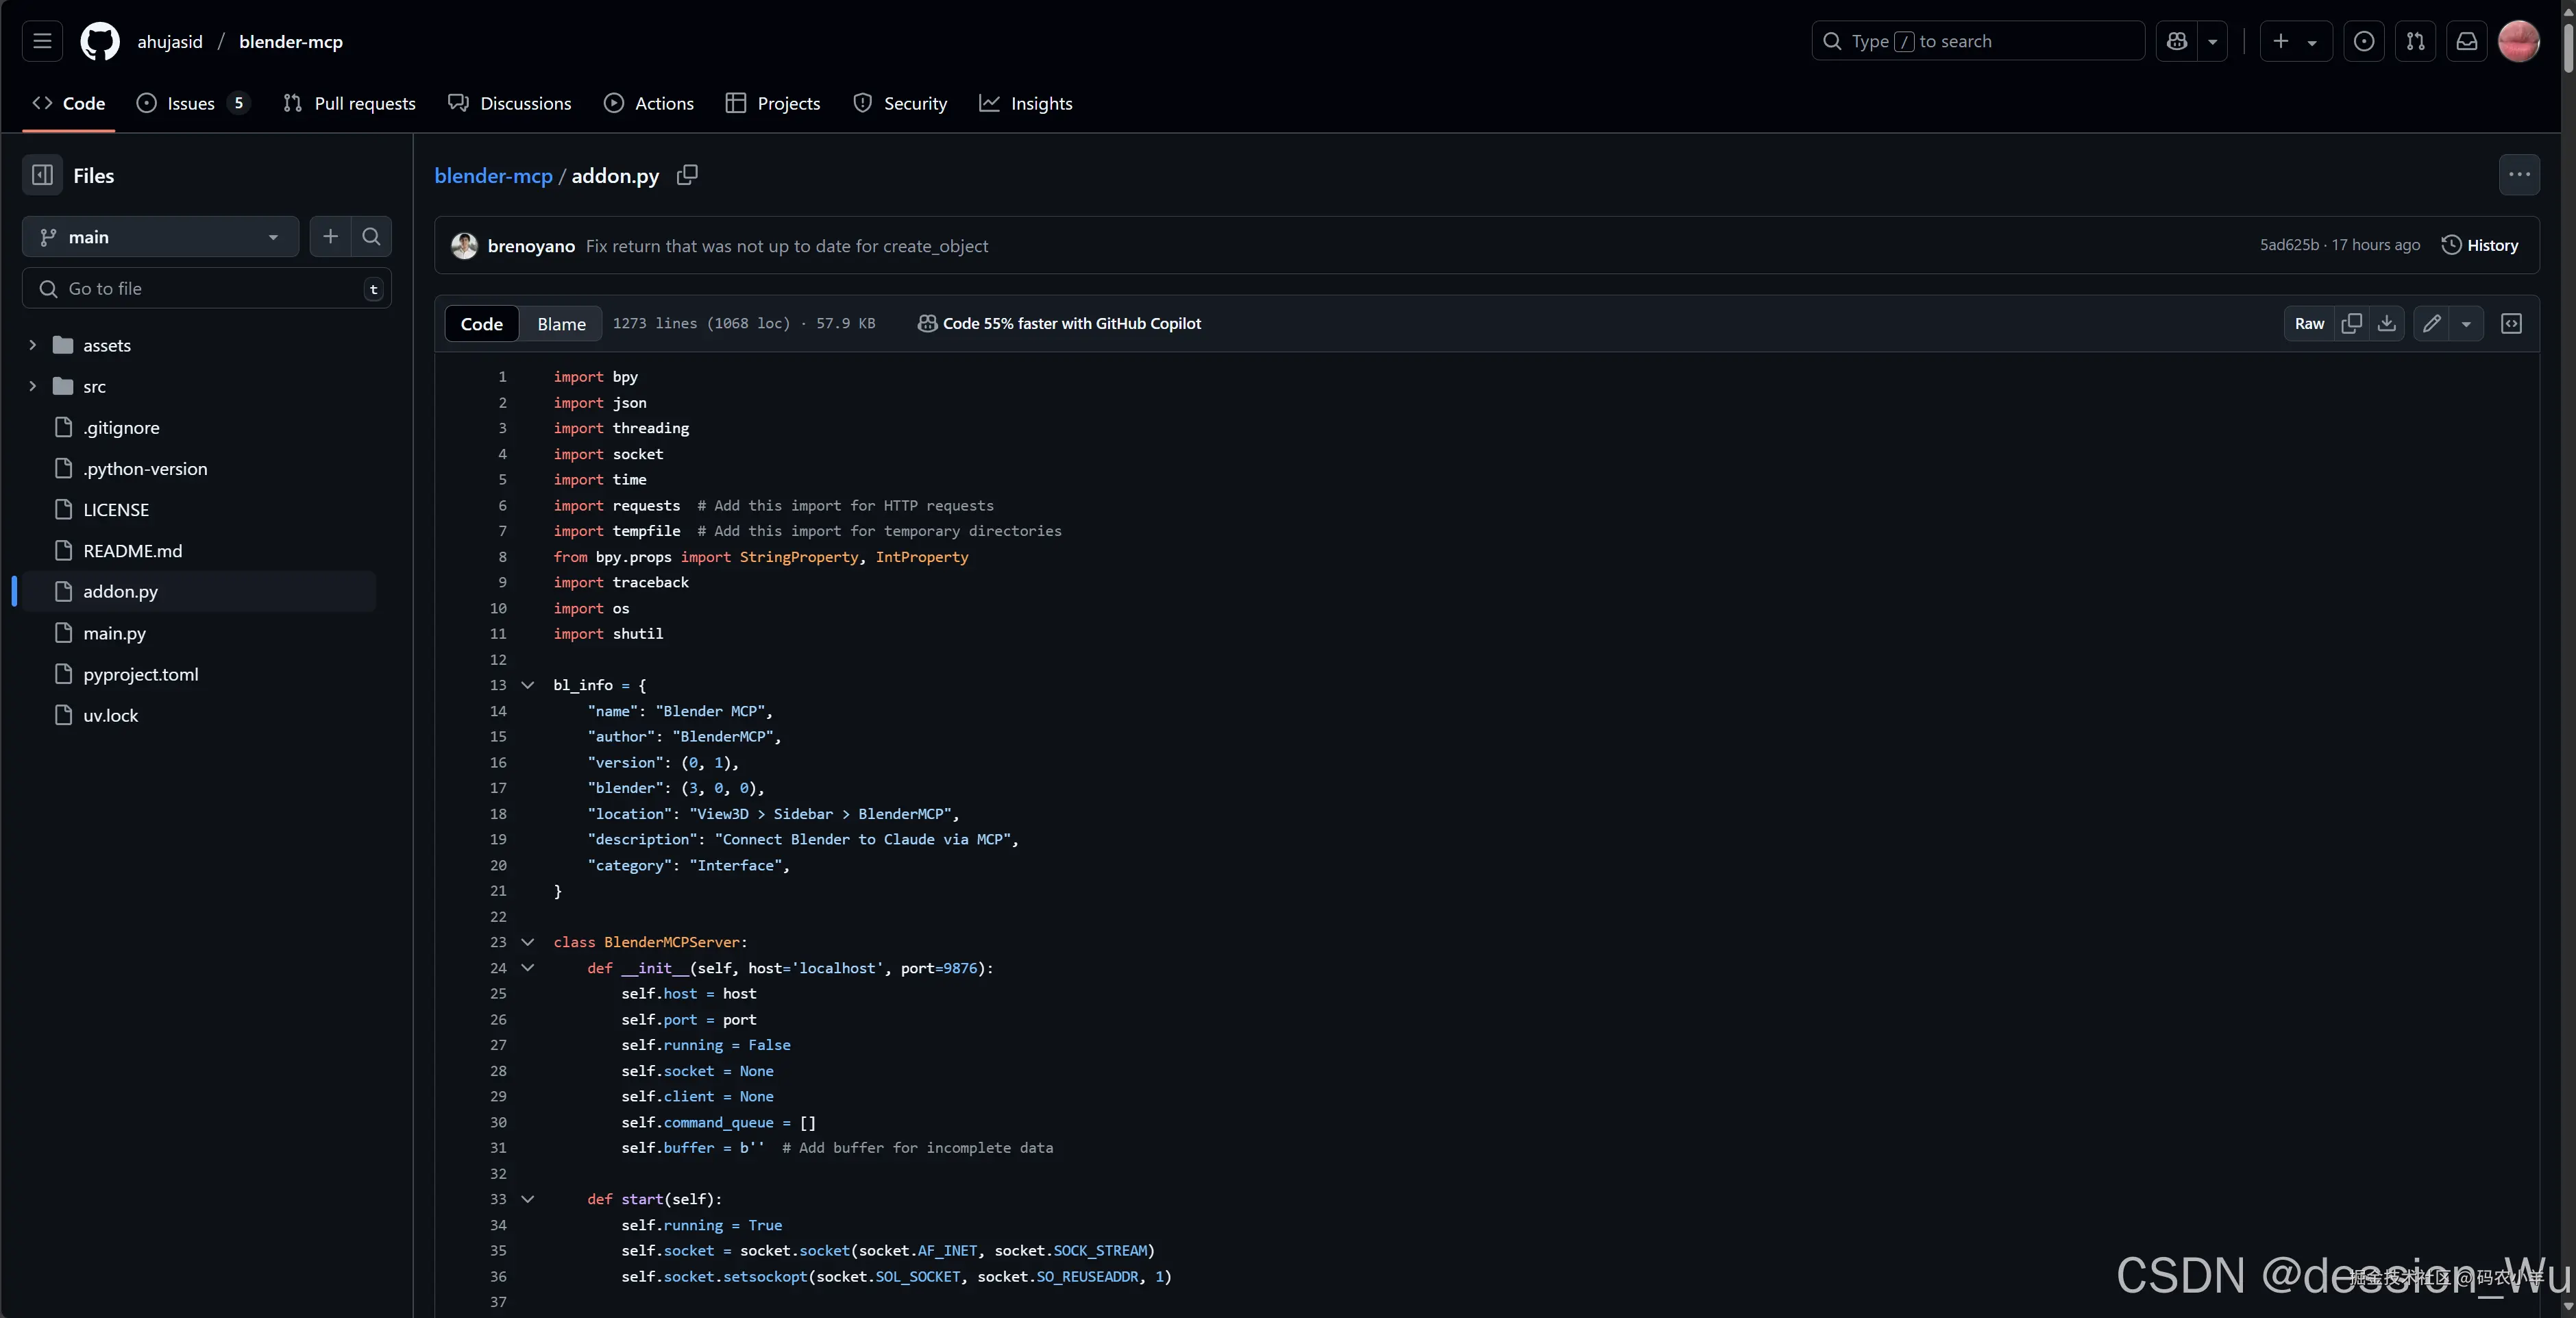
Task: Open the main branch dropdown
Action: click(x=160, y=237)
